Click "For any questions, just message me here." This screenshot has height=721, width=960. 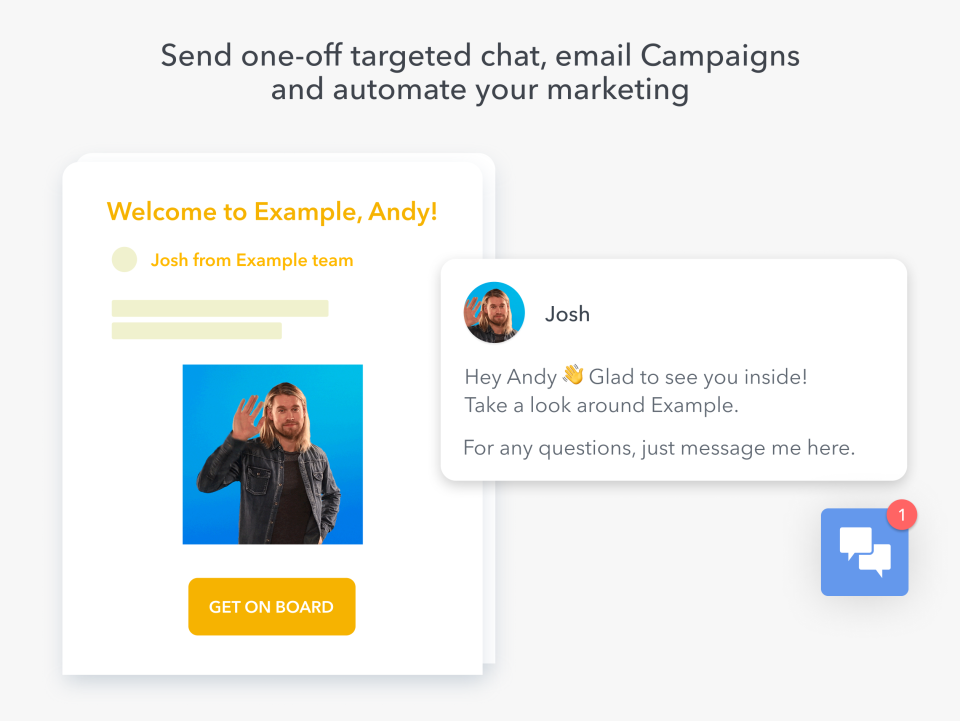point(659,448)
